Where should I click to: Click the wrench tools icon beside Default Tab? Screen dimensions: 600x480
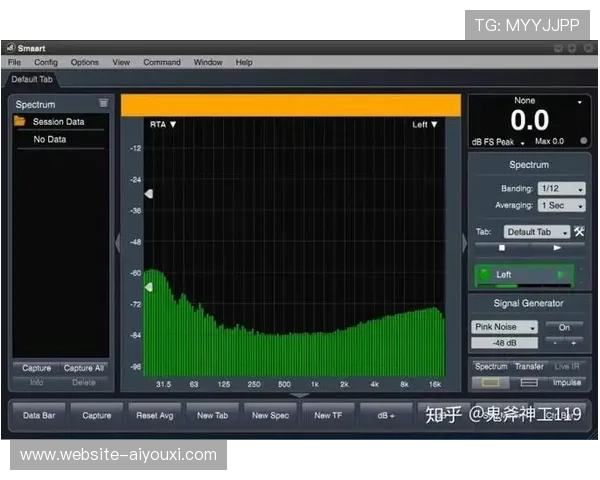click(x=579, y=232)
